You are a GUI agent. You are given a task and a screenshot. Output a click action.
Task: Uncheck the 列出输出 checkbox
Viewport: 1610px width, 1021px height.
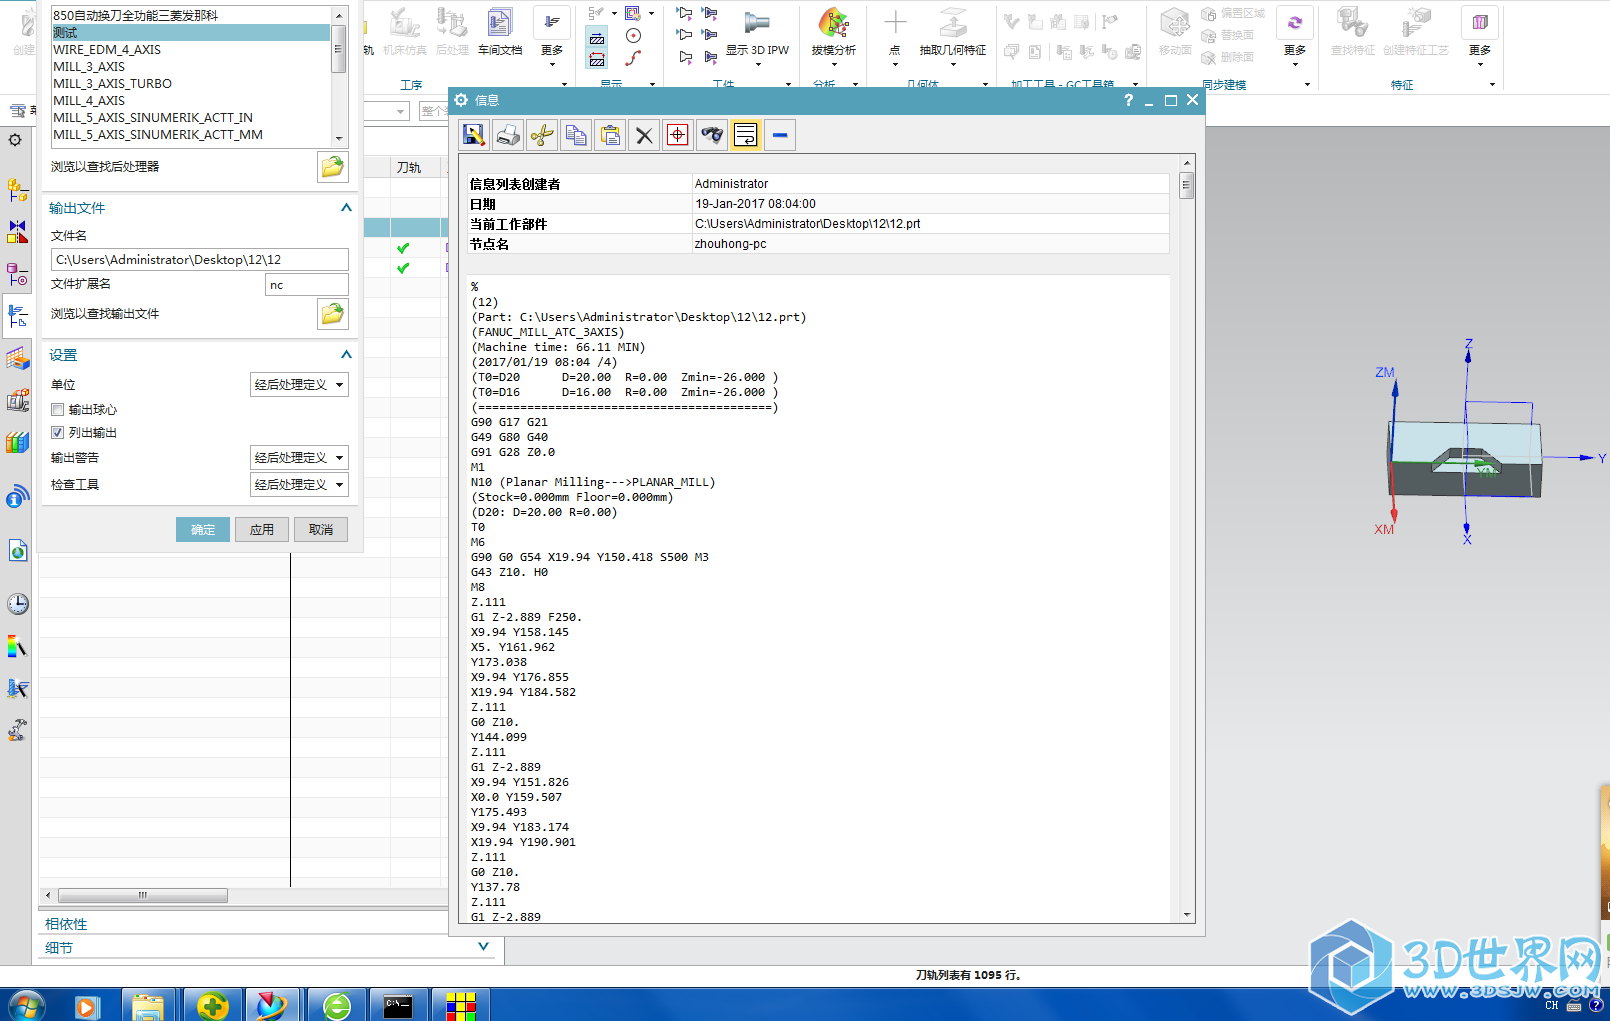[x=58, y=432]
